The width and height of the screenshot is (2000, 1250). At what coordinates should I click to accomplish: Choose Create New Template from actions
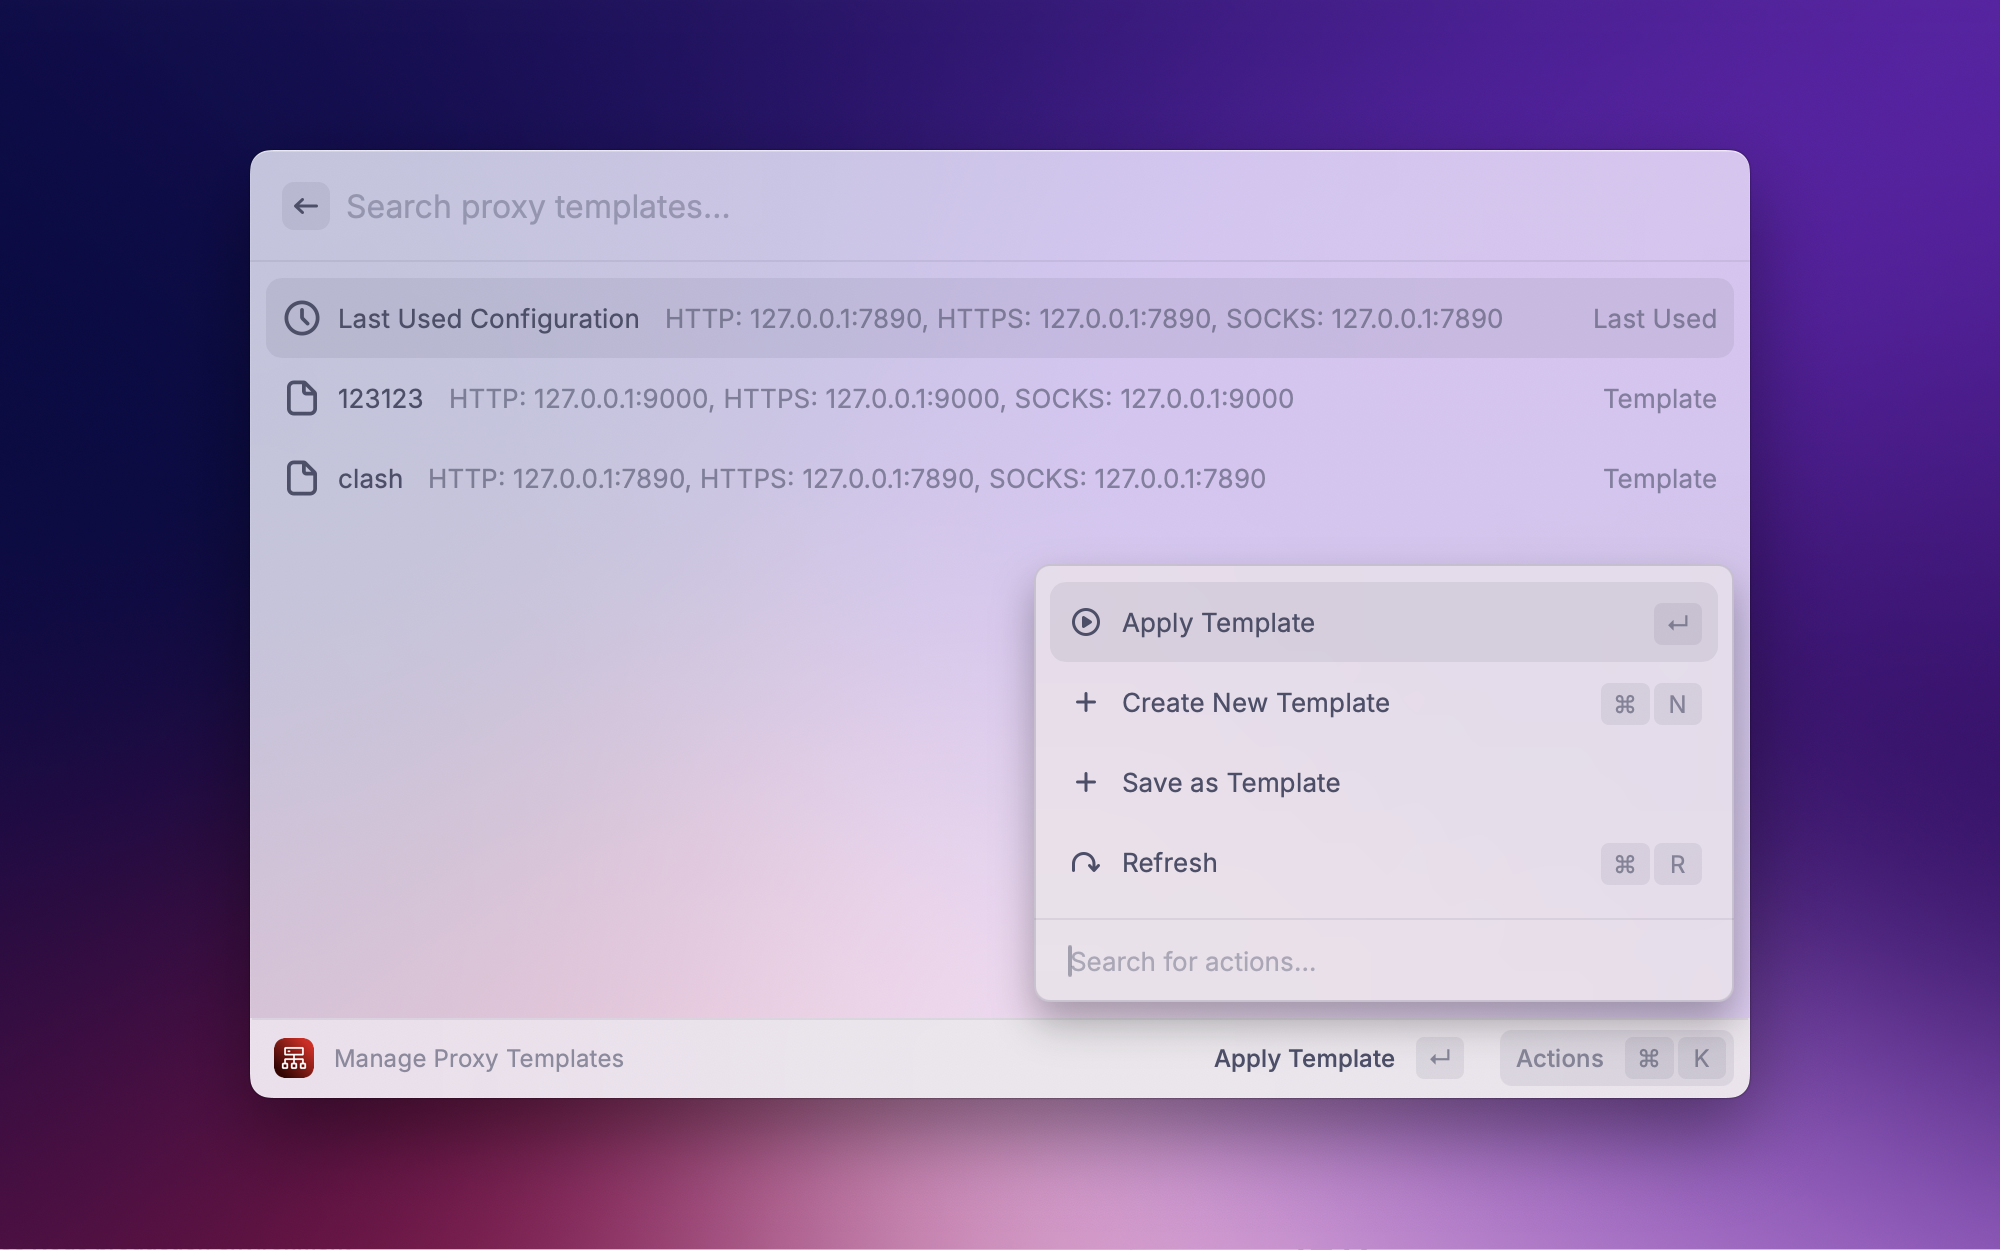[1255, 702]
